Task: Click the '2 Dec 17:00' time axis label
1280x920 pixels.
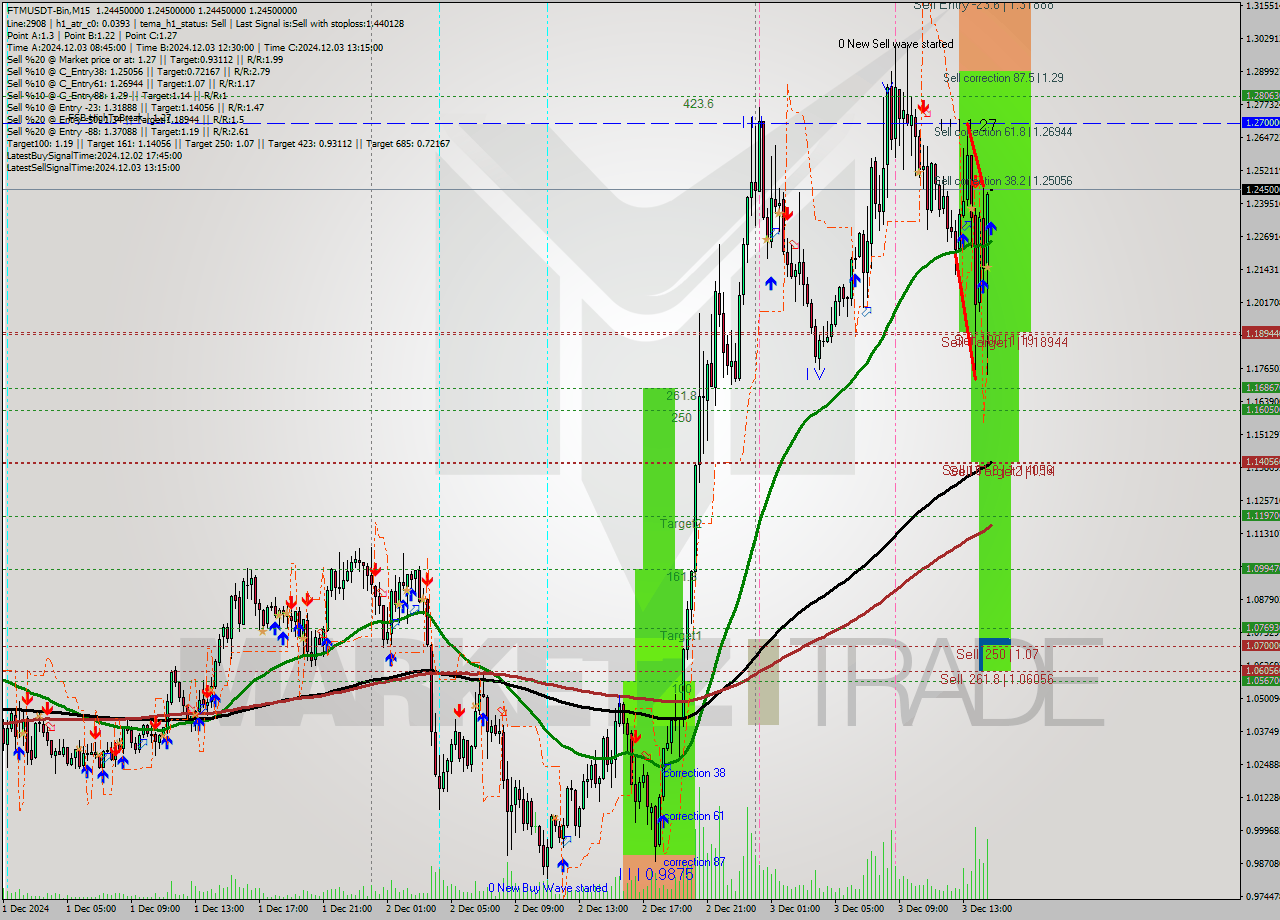Action: click(667, 909)
